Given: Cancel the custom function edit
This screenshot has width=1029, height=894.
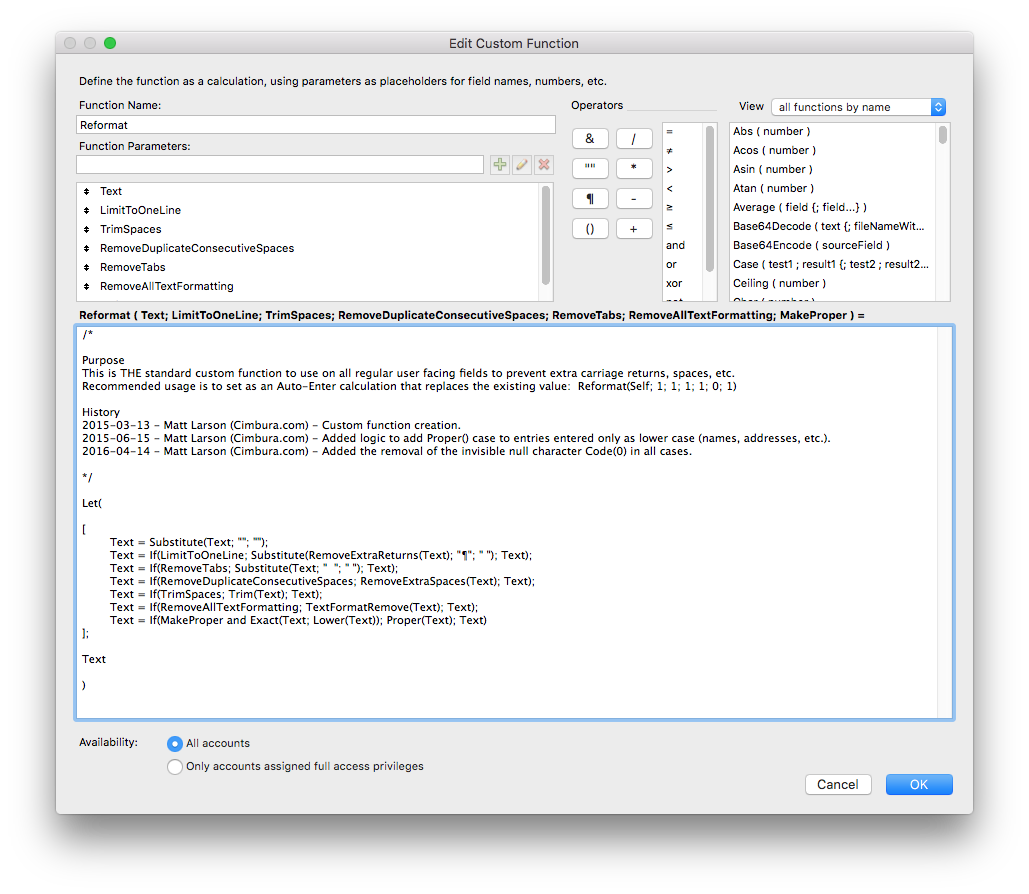Looking at the screenshot, I should coord(838,784).
